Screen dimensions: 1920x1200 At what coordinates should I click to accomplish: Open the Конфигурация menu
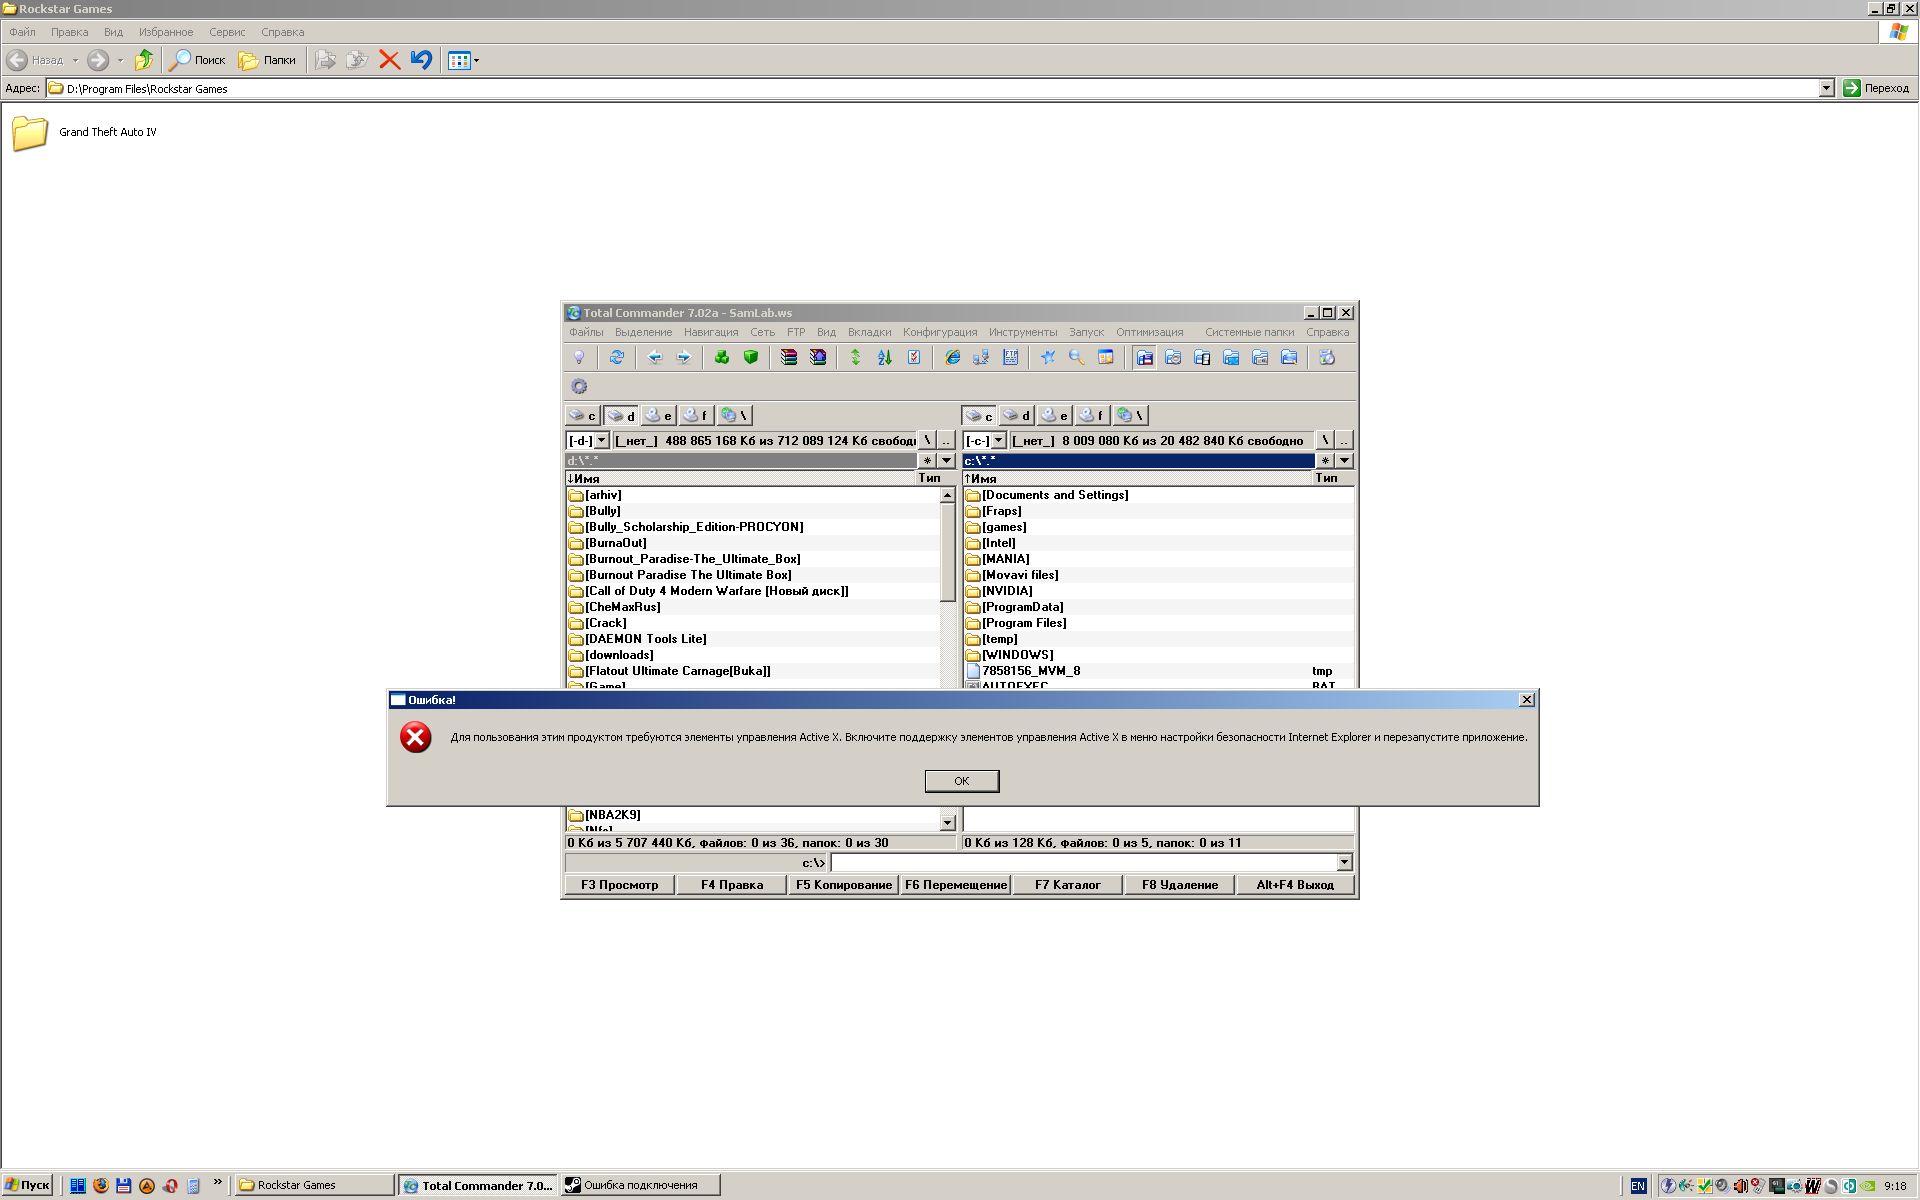coord(939,332)
